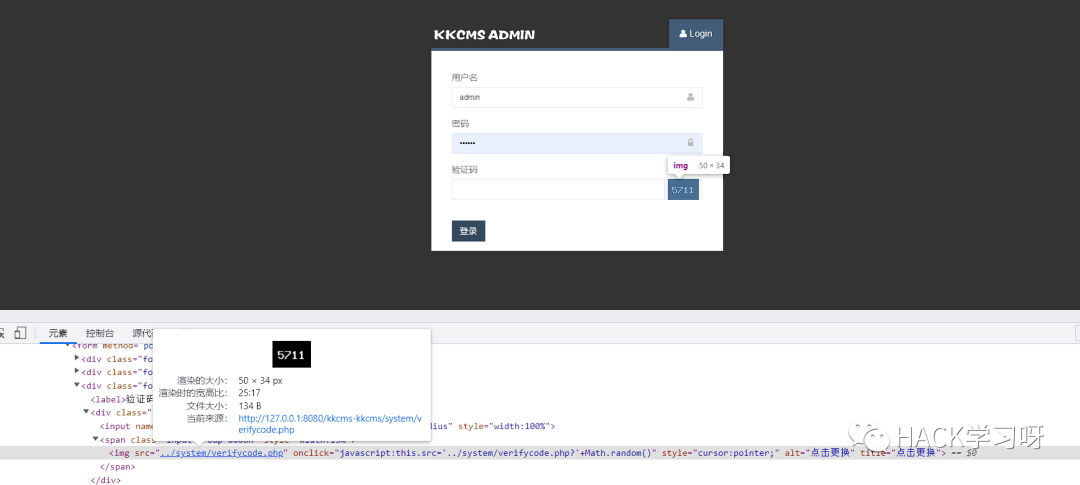
Task: Click the lock icon in the password field
Action: [690, 143]
